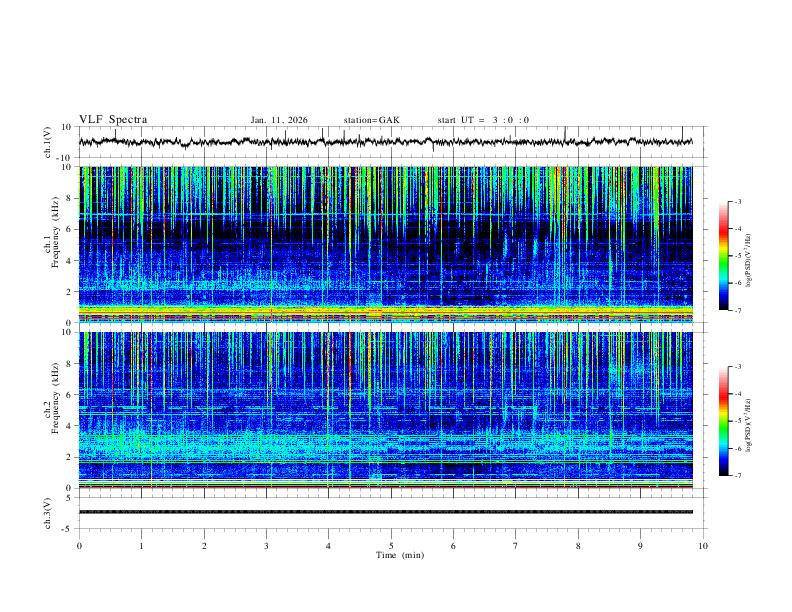792x612 pixels.
Task: Click inside the ch.1 spectrogram panel
Action: pos(386,244)
